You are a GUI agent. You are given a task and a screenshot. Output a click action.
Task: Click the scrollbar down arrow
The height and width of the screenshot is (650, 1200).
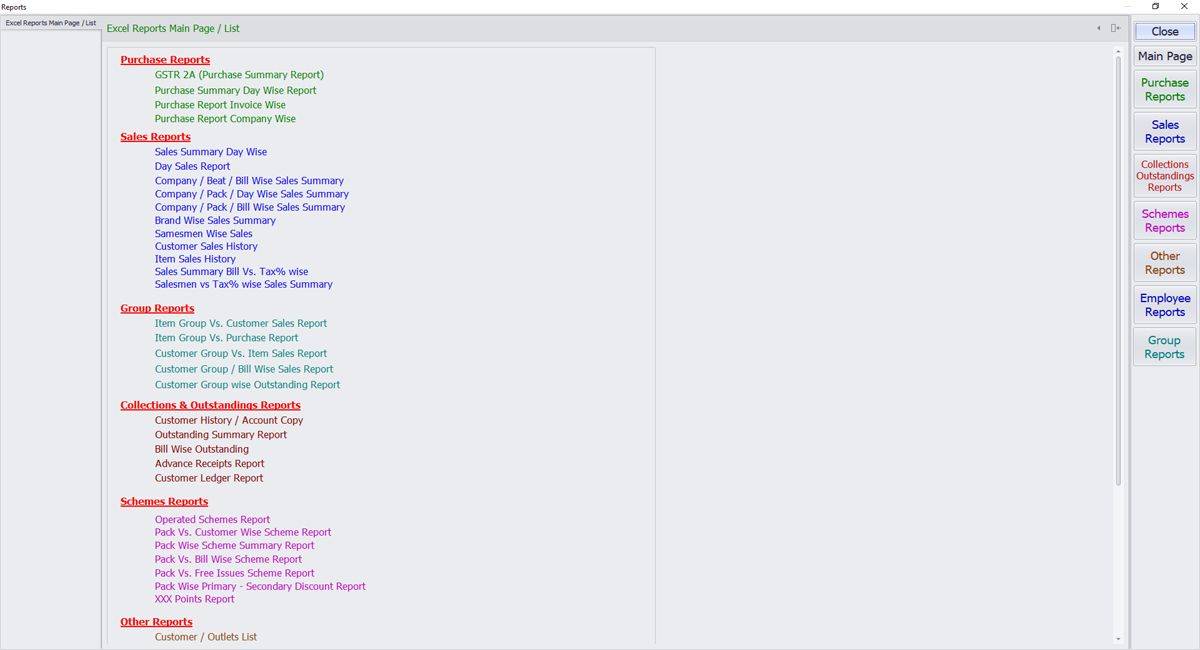1118,639
